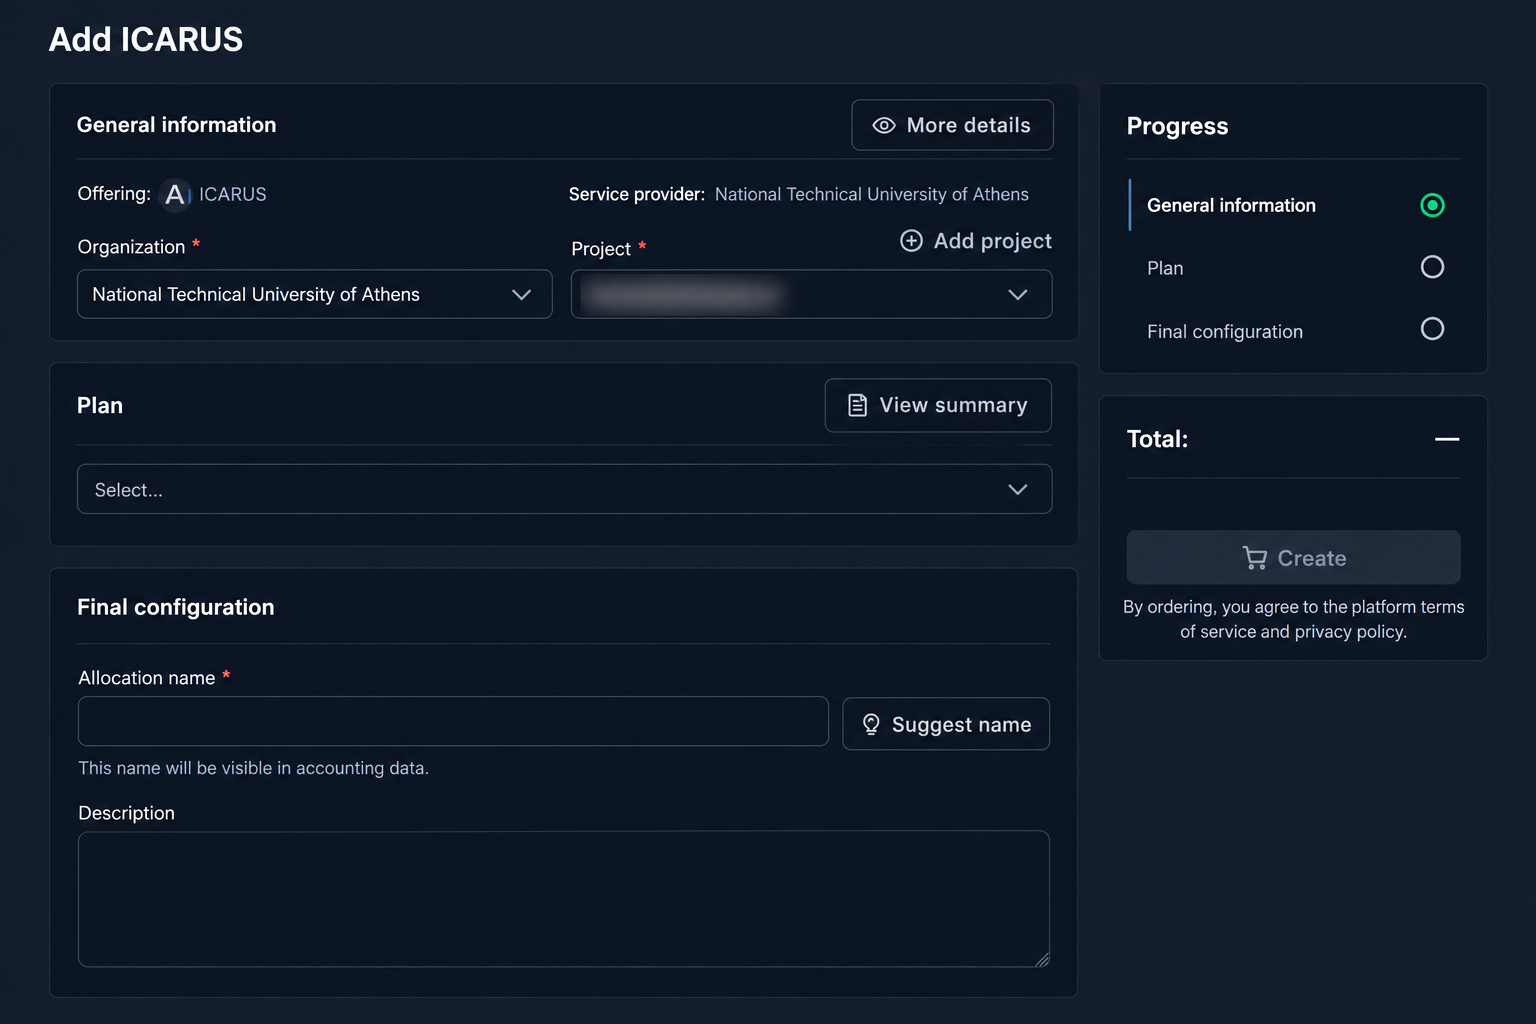Focus the Allocation name input field
This screenshot has width=1536, height=1024.
click(x=453, y=721)
